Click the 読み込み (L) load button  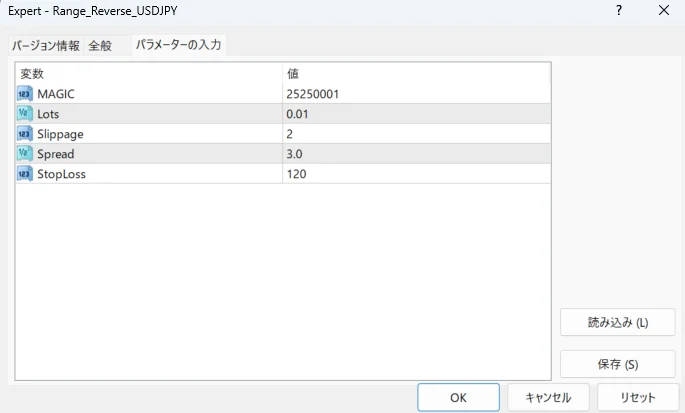pyautogui.click(x=617, y=322)
